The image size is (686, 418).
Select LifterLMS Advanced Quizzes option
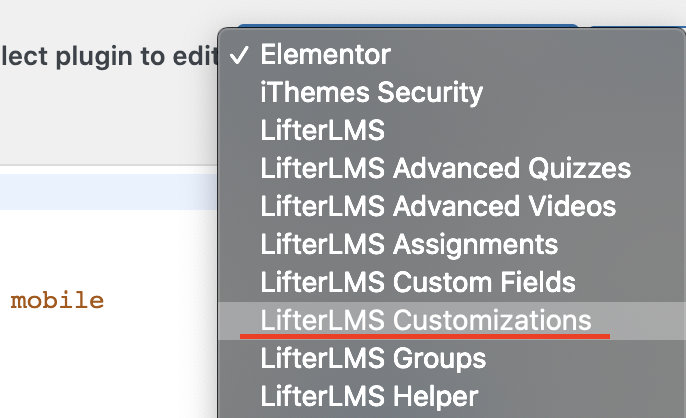point(452,168)
